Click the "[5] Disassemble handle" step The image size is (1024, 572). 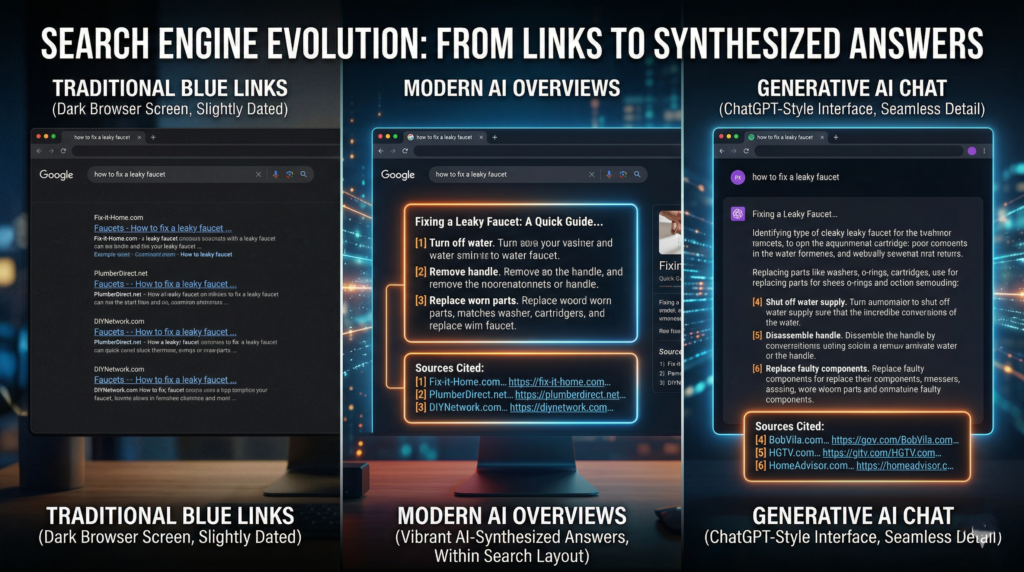point(854,345)
